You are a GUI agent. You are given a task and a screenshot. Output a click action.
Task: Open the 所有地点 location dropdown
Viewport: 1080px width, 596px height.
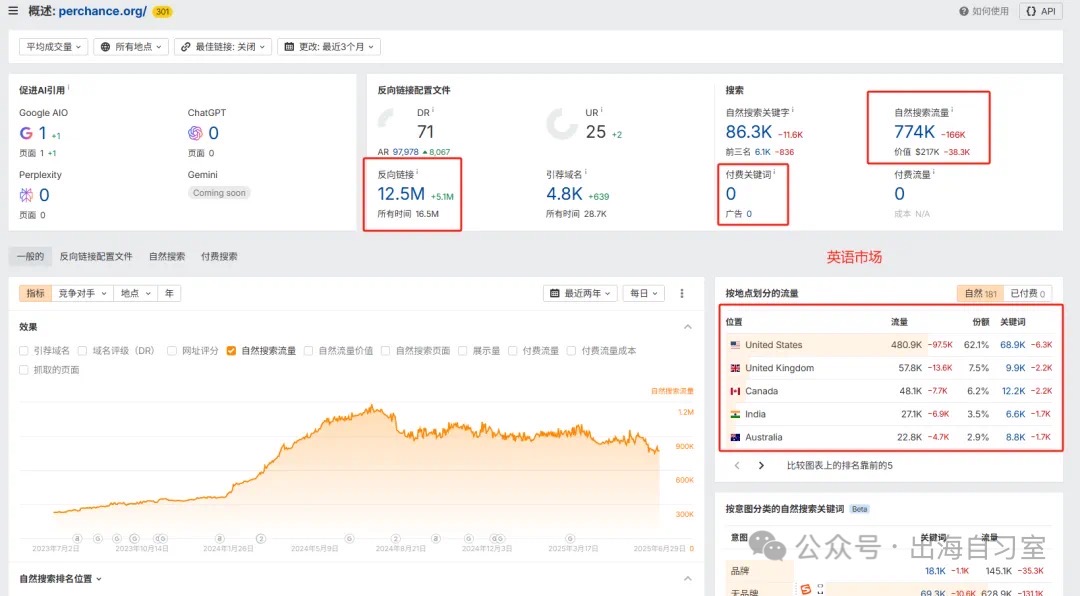click(x=132, y=47)
